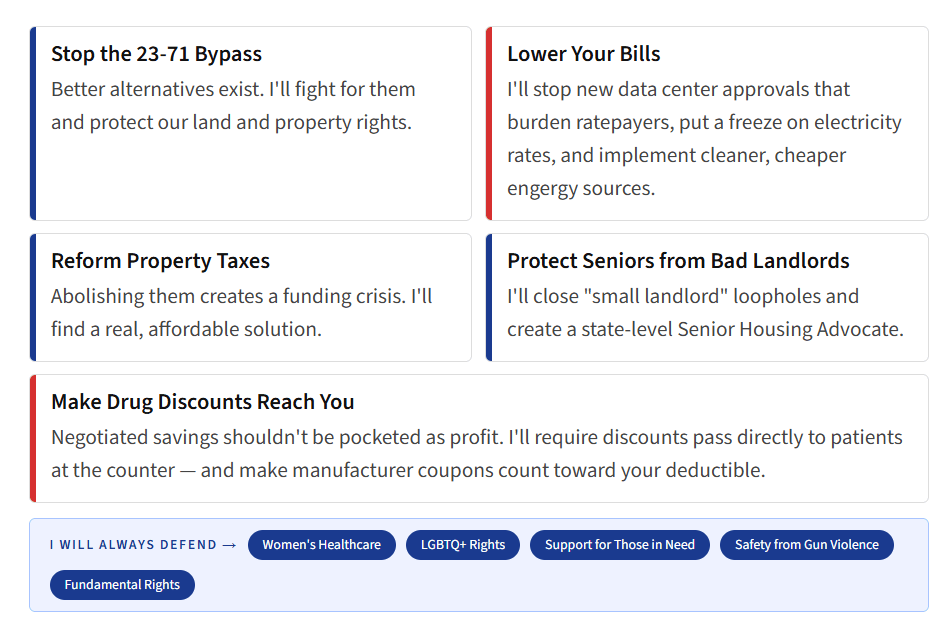950x637 pixels.
Task: Click the Women's Healthcare pill
Action: tap(321, 545)
